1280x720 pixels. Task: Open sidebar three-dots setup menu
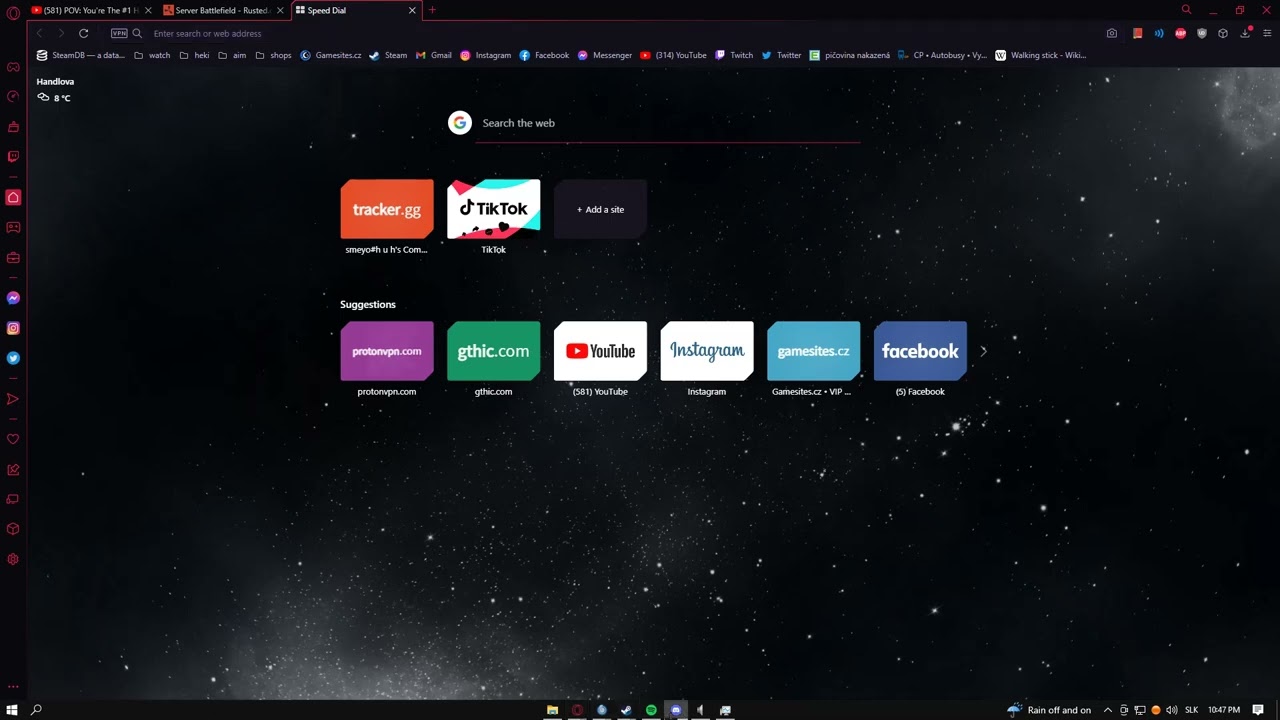tap(13, 687)
